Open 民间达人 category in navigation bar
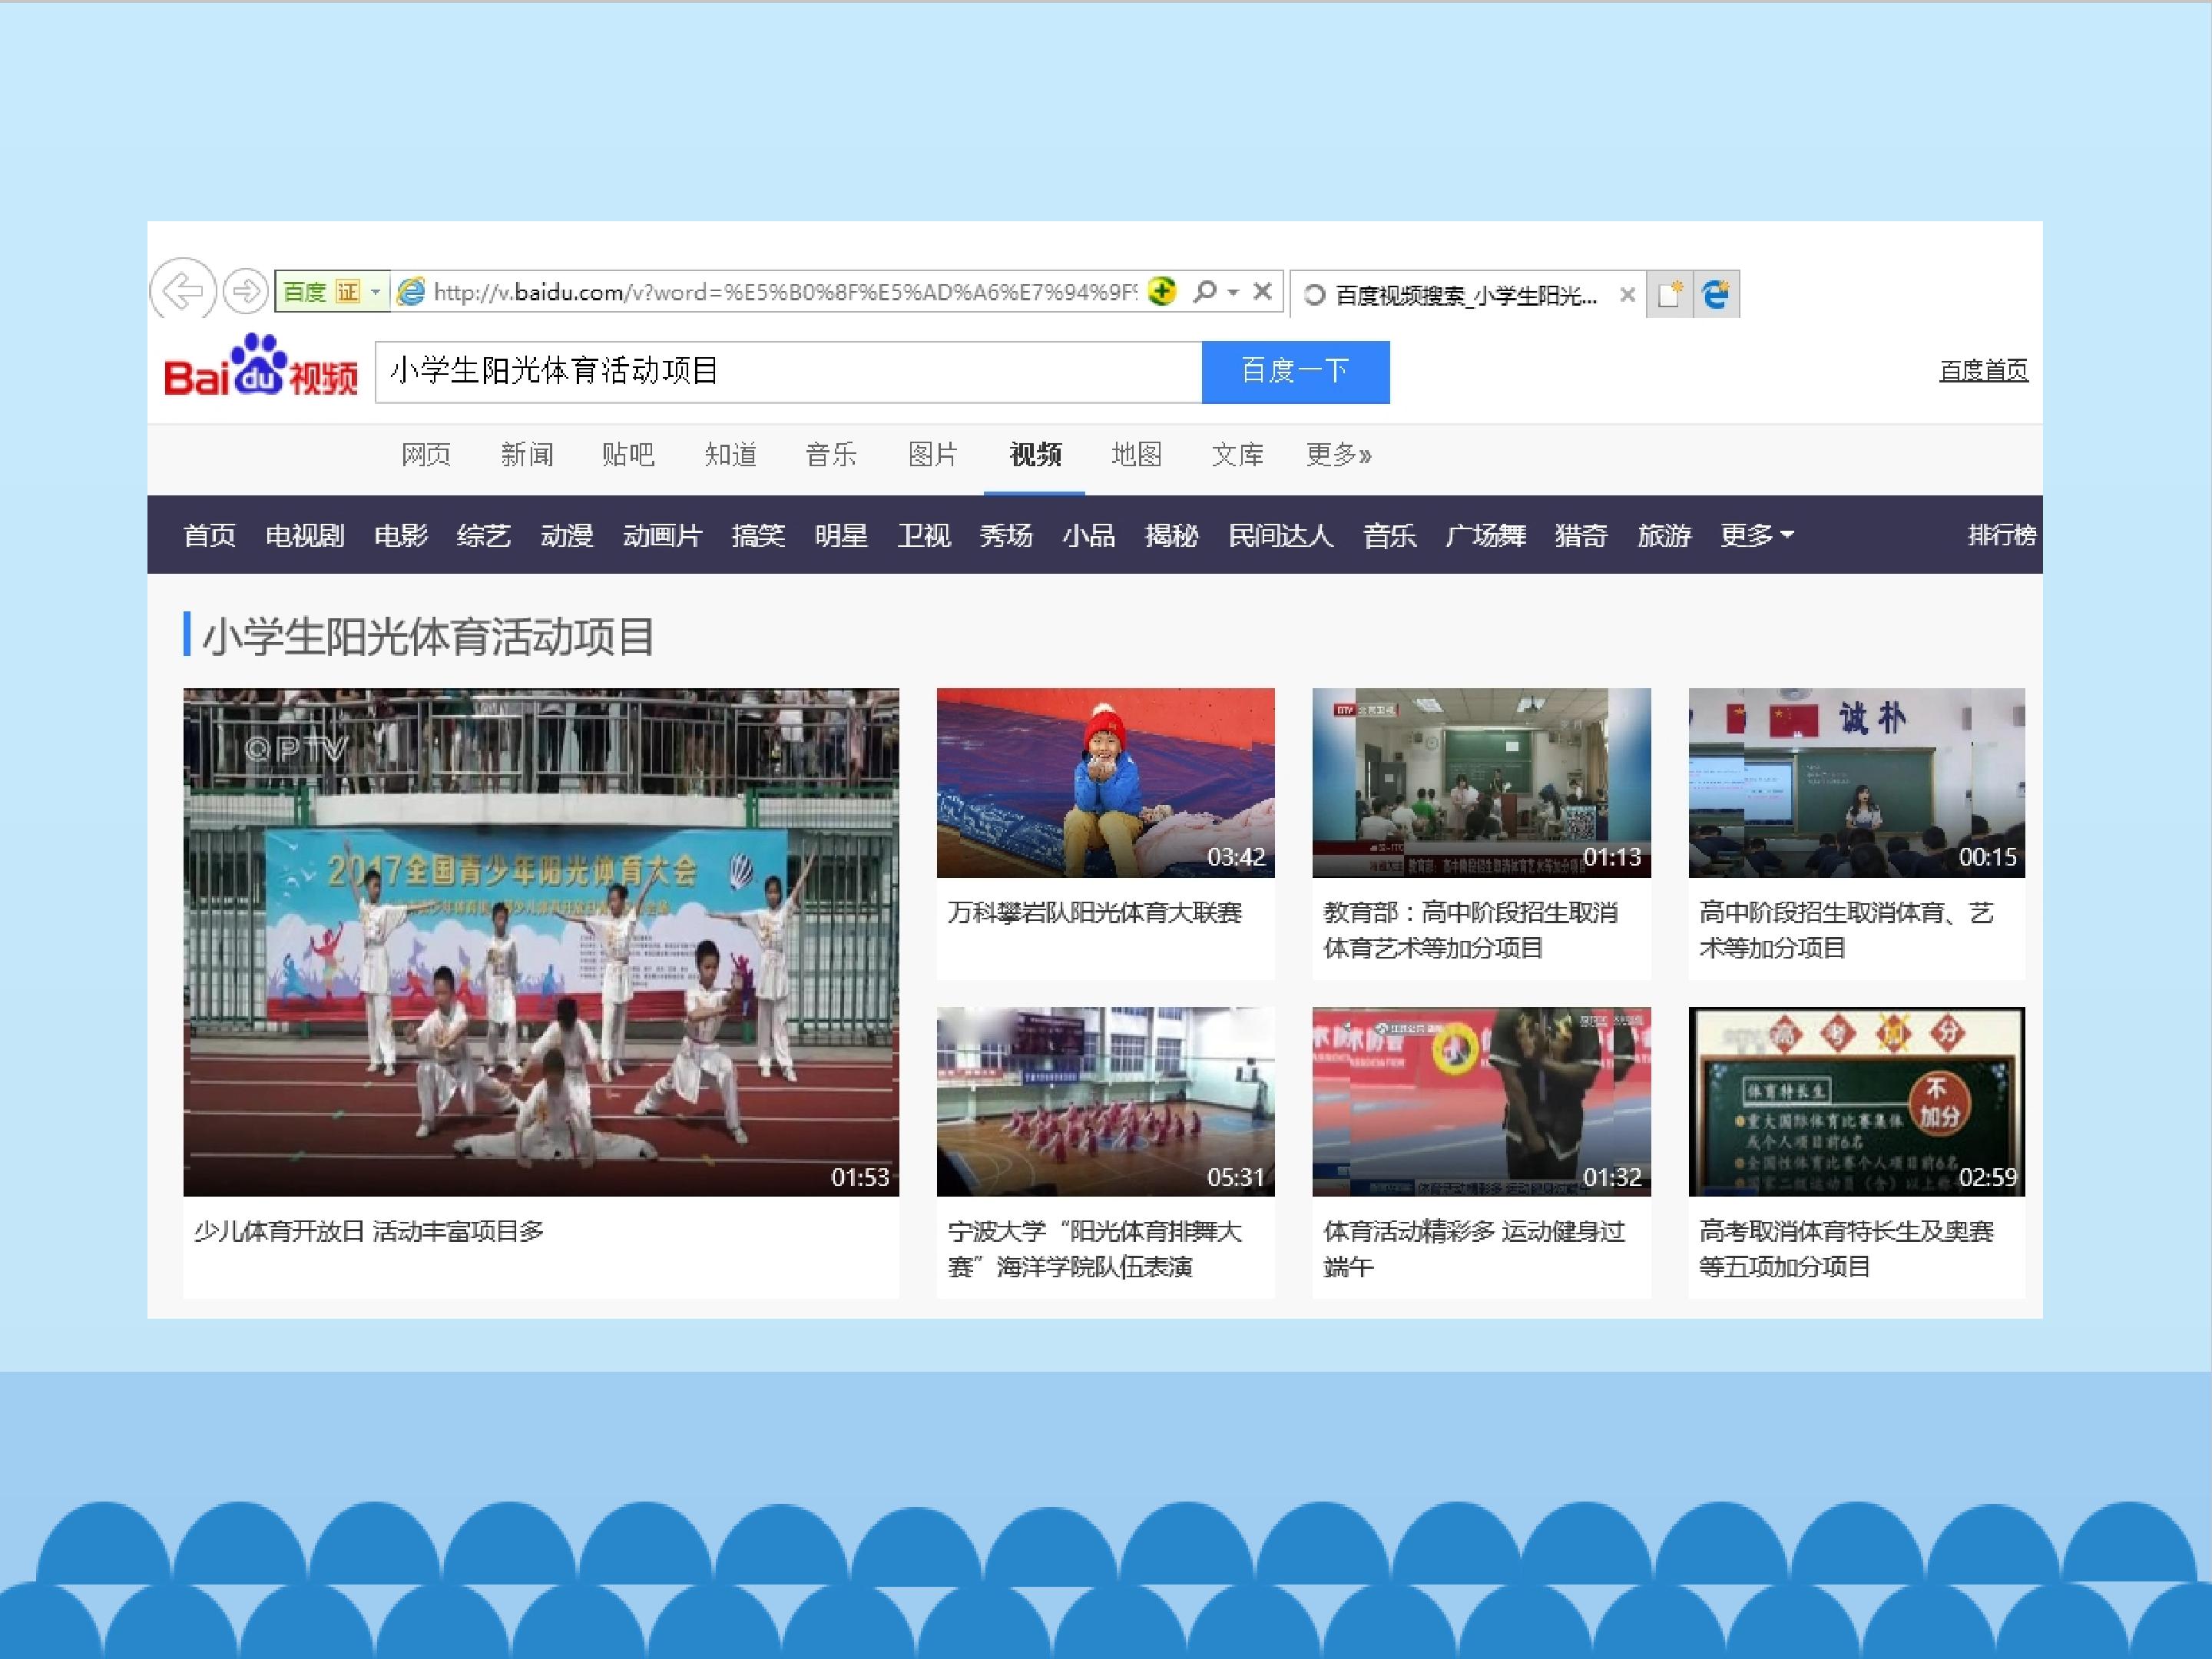The width and height of the screenshot is (2212, 1659). (x=1280, y=535)
